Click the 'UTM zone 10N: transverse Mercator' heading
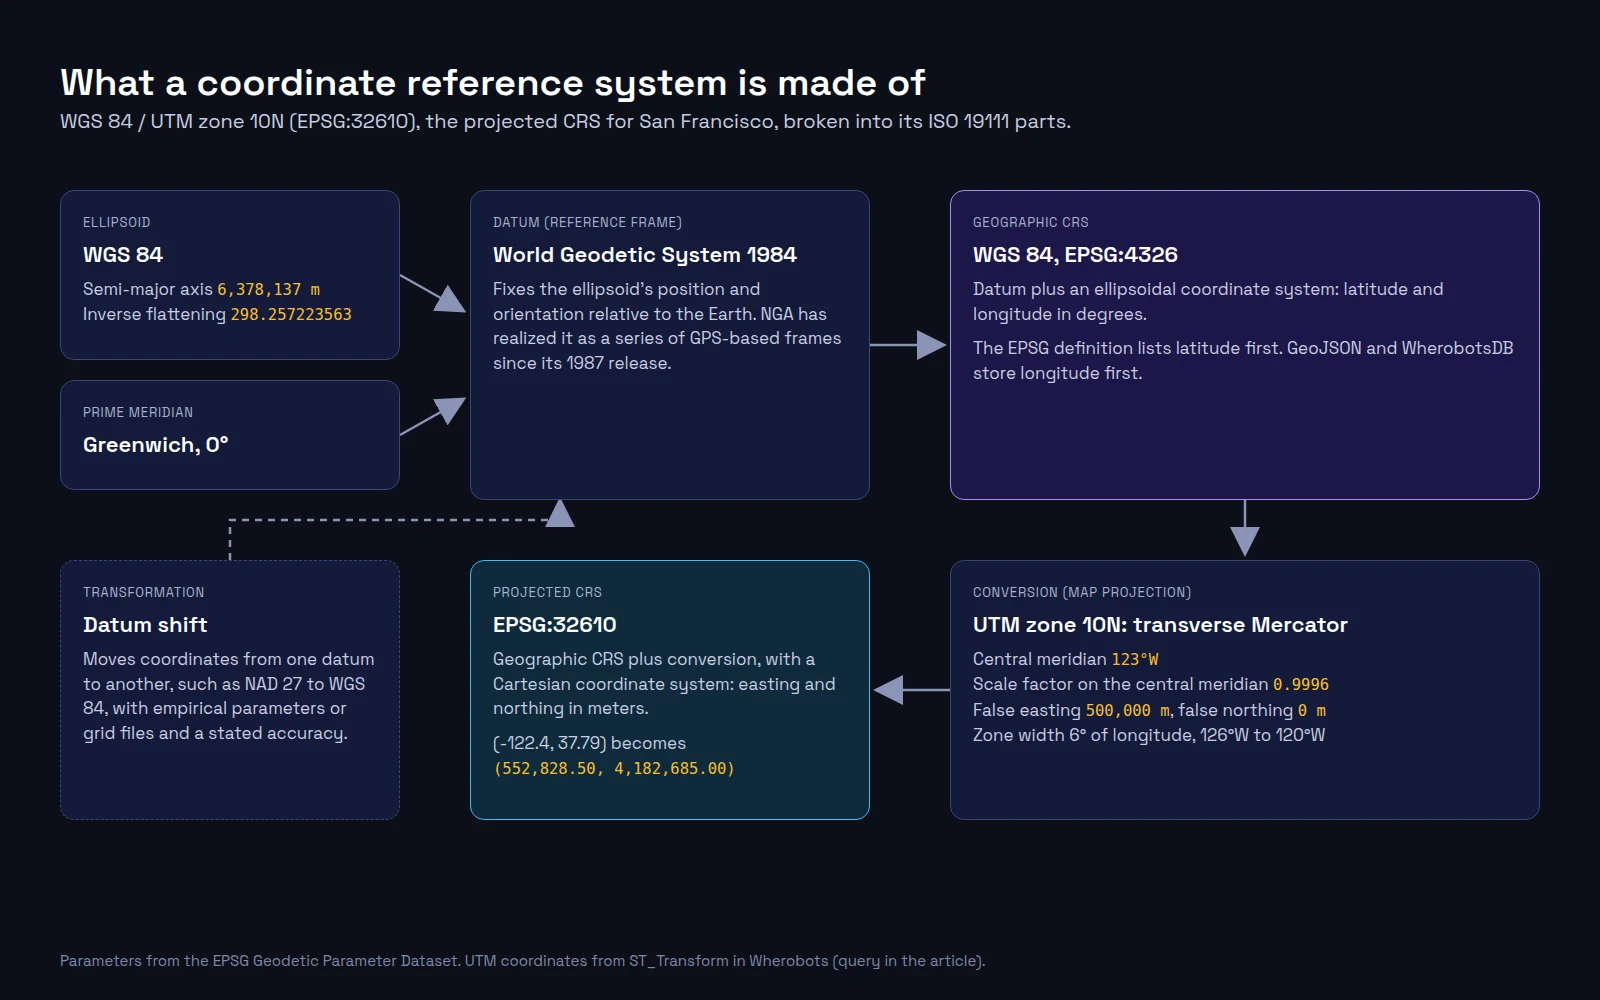This screenshot has height=1000, width=1600. [x=1160, y=625]
